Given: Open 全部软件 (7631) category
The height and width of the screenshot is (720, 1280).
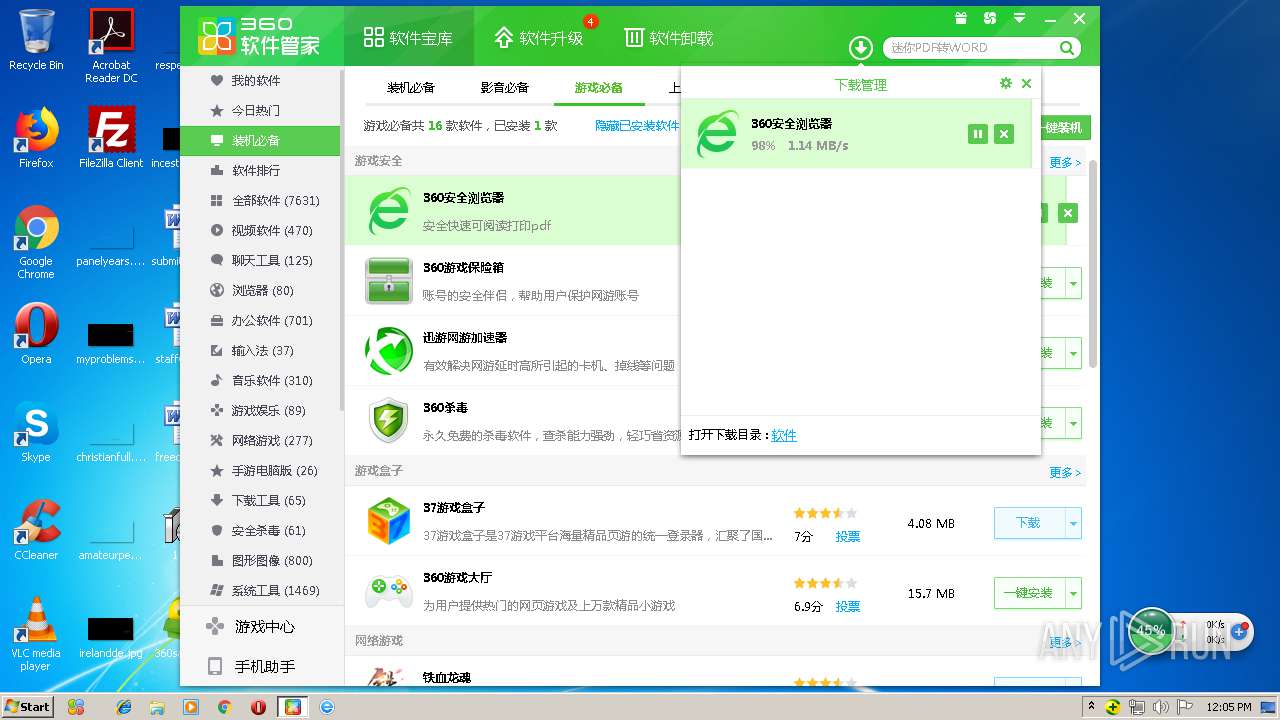Looking at the screenshot, I should (260, 200).
